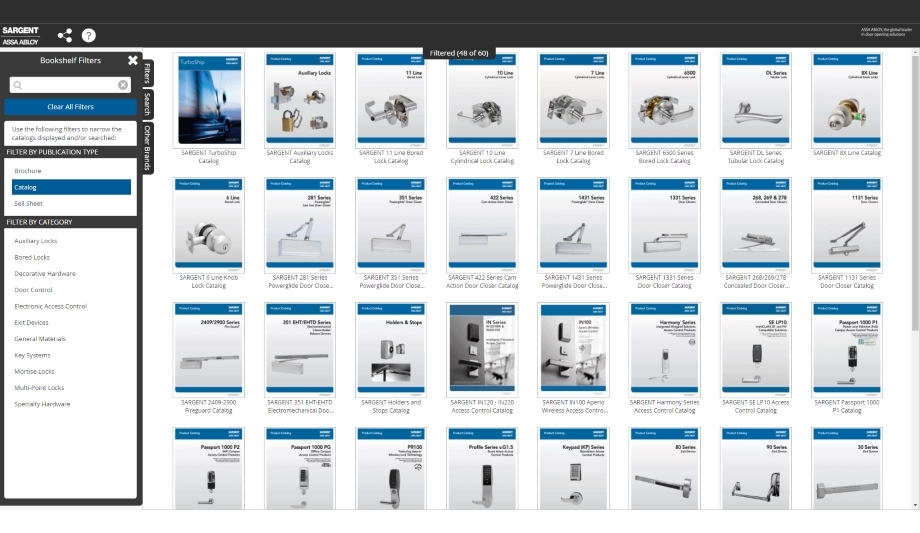Filter by Multi-Point Locks category
The width and height of the screenshot is (920, 533).
(x=39, y=388)
